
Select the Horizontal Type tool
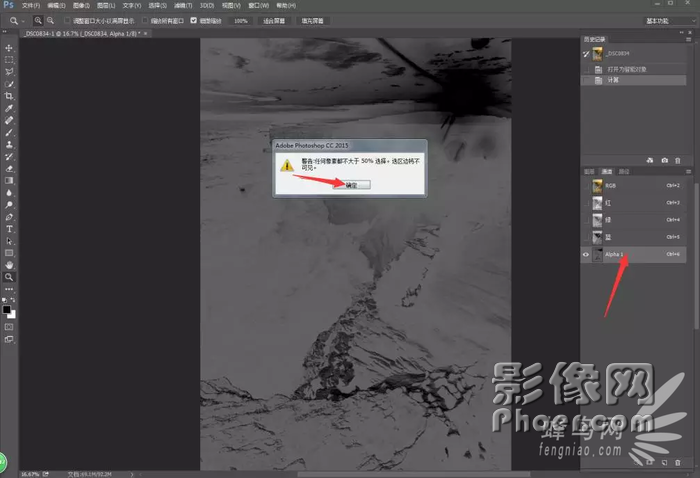pos(8,229)
